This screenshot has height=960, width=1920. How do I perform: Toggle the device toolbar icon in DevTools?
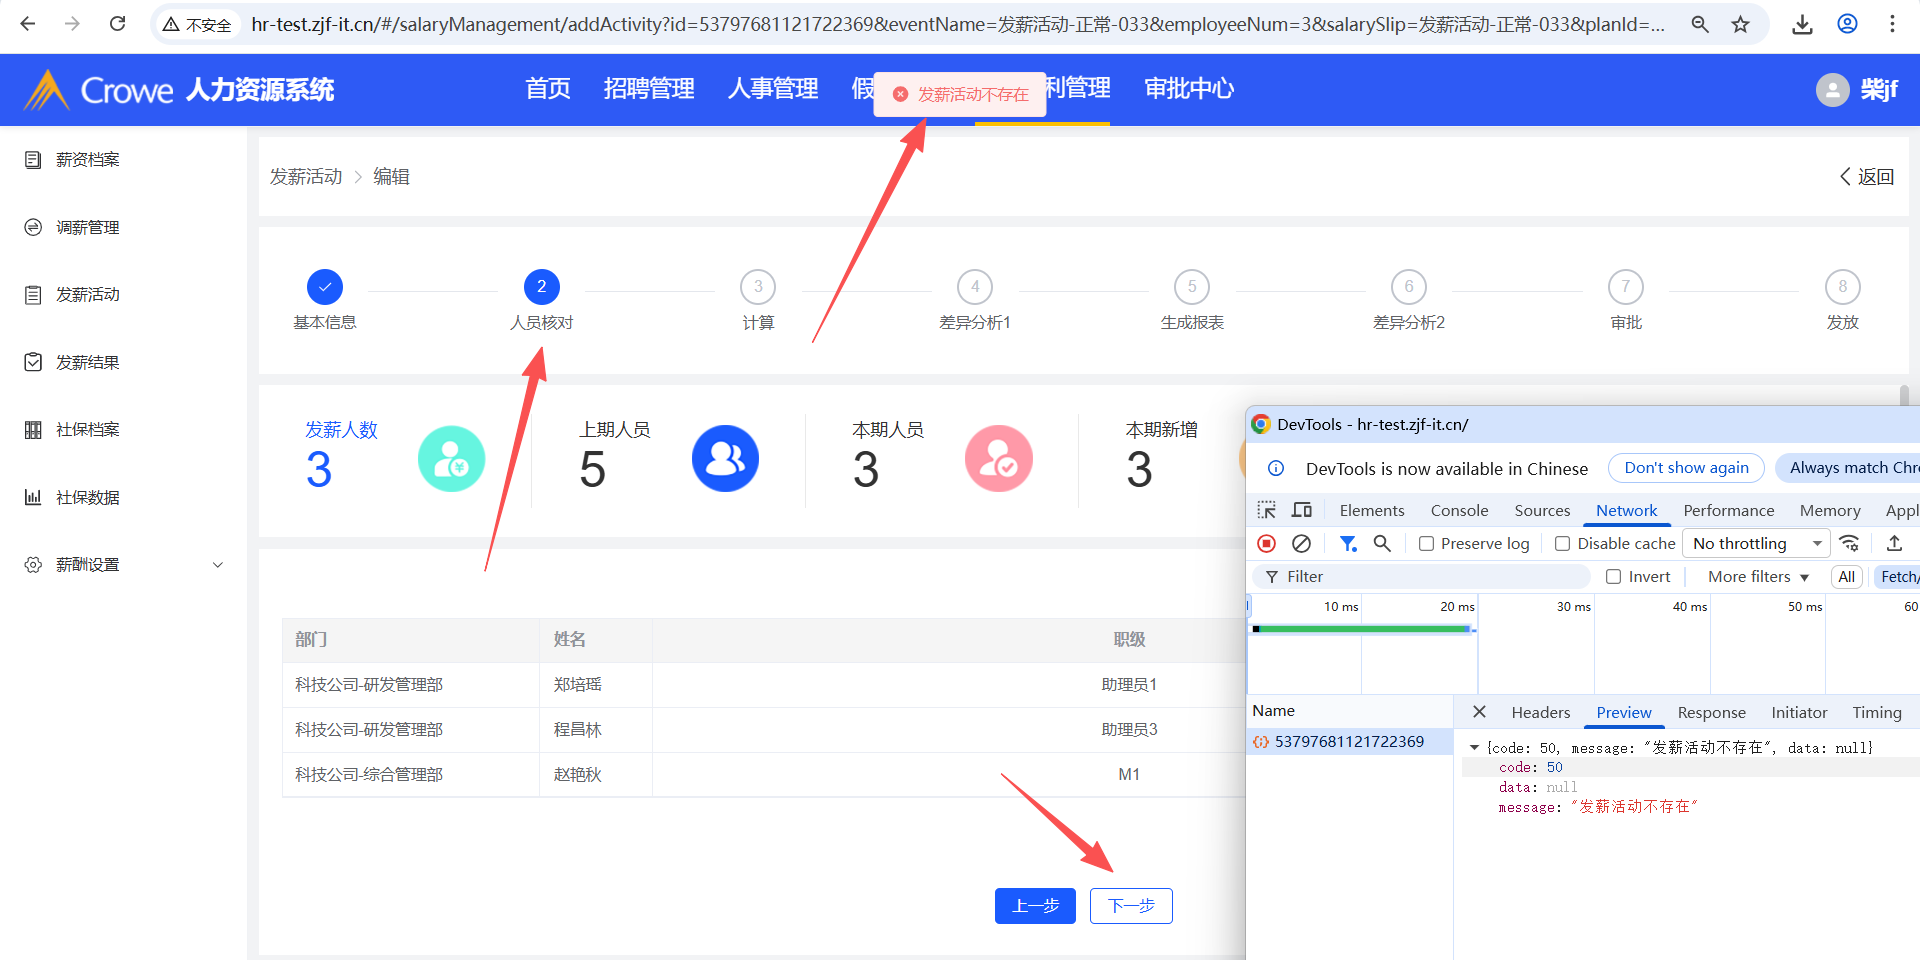click(x=1301, y=510)
